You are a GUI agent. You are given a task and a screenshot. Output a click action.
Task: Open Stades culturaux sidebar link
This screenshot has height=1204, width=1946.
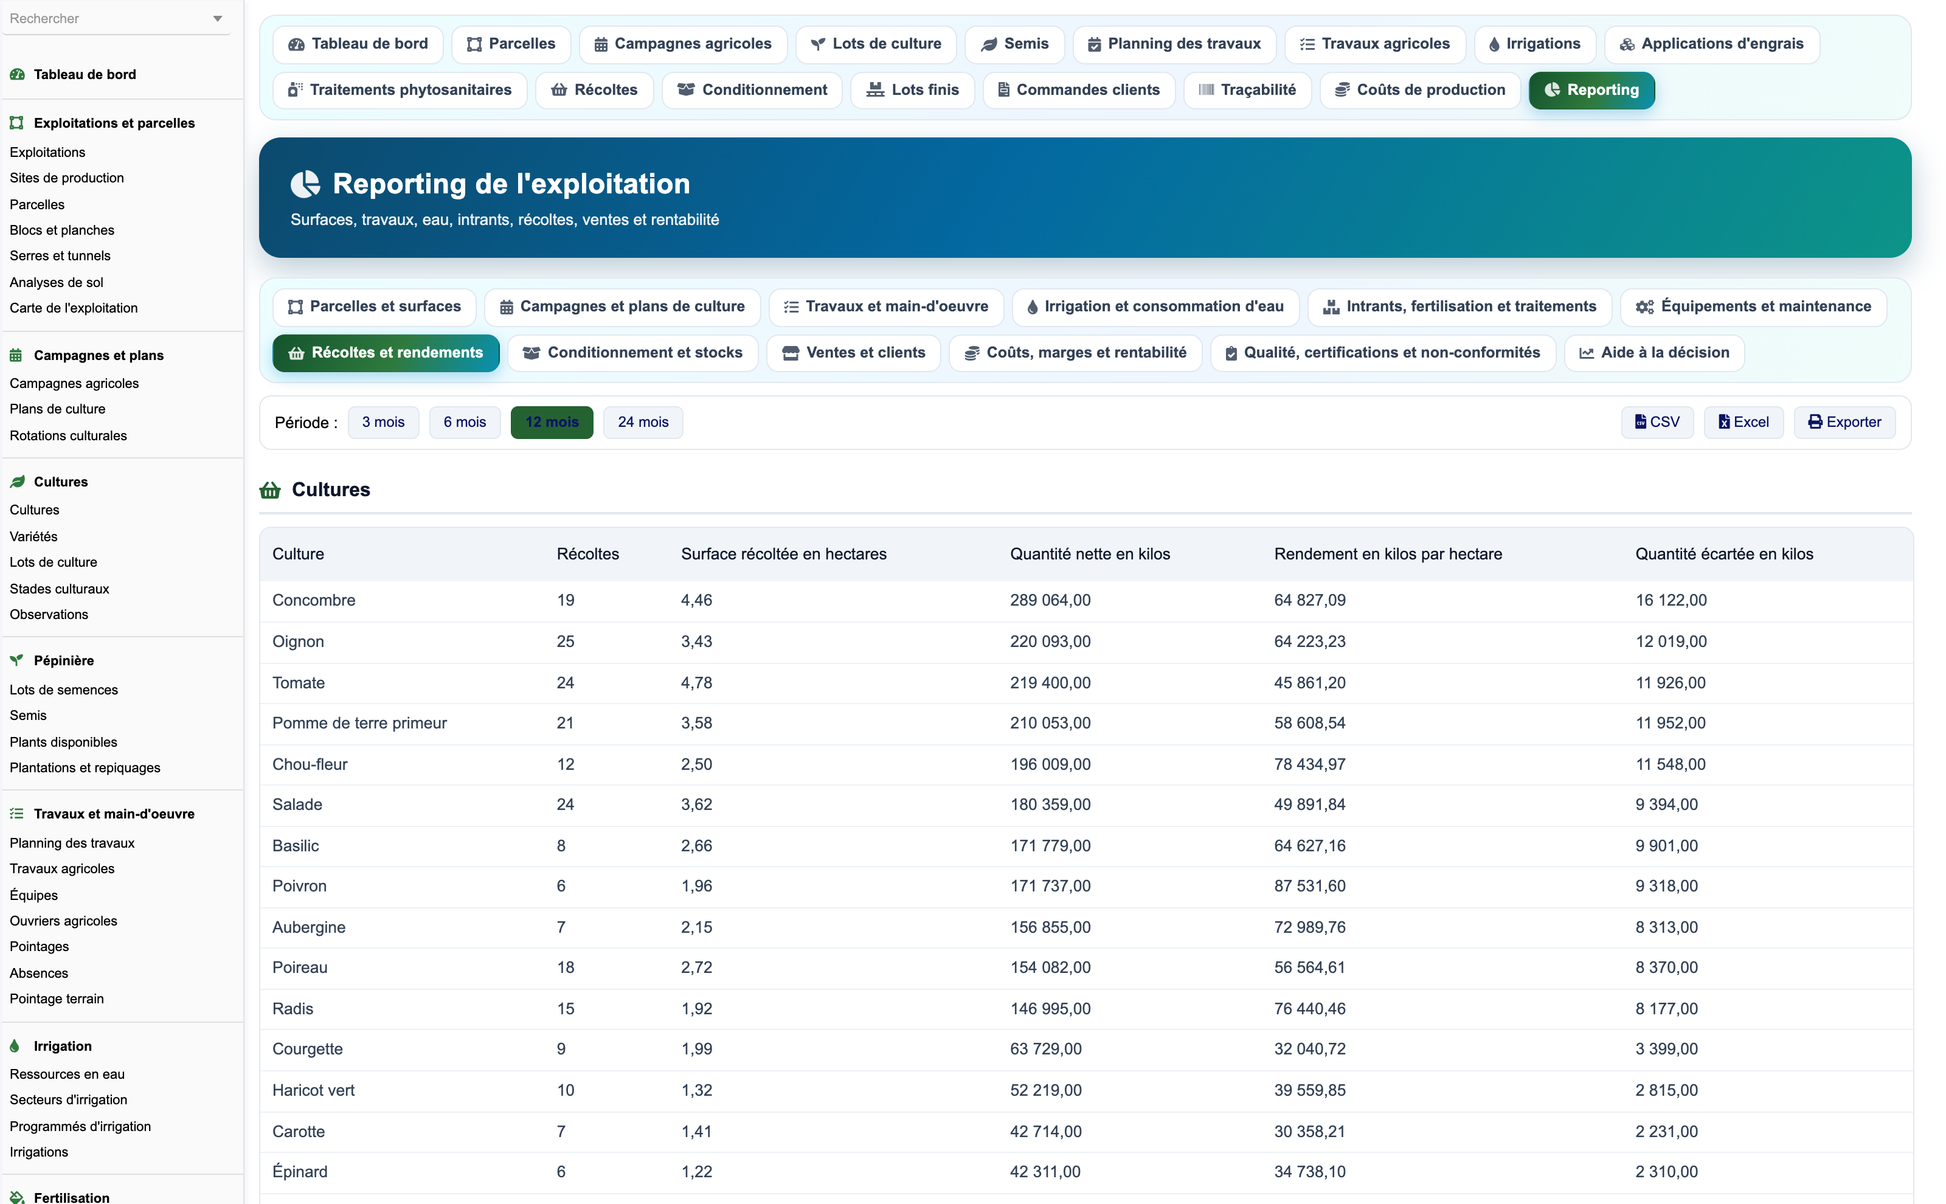59,589
